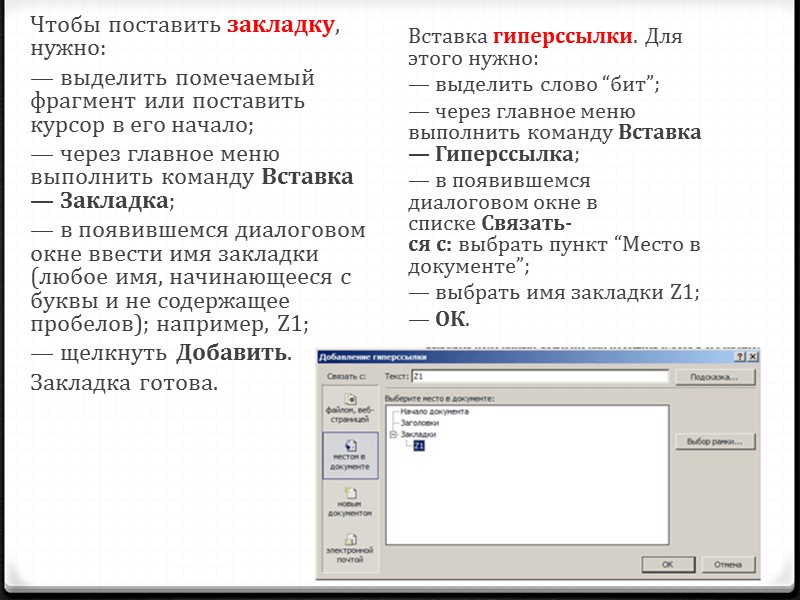The height and width of the screenshot is (600, 800).
Task: Click the 'Выберите место в документе:' label
Action: pos(439,398)
